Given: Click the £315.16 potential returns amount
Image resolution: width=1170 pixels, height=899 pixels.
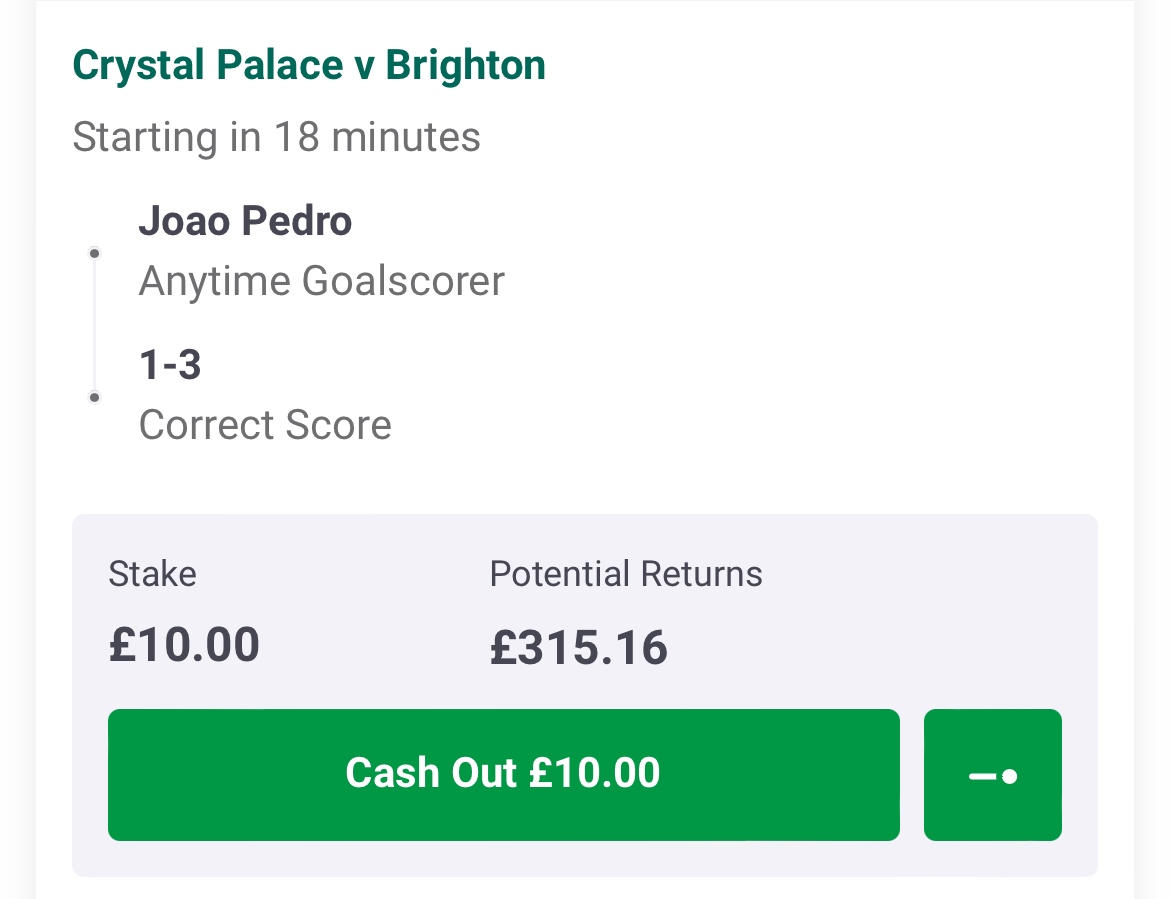Looking at the screenshot, I should (578, 647).
